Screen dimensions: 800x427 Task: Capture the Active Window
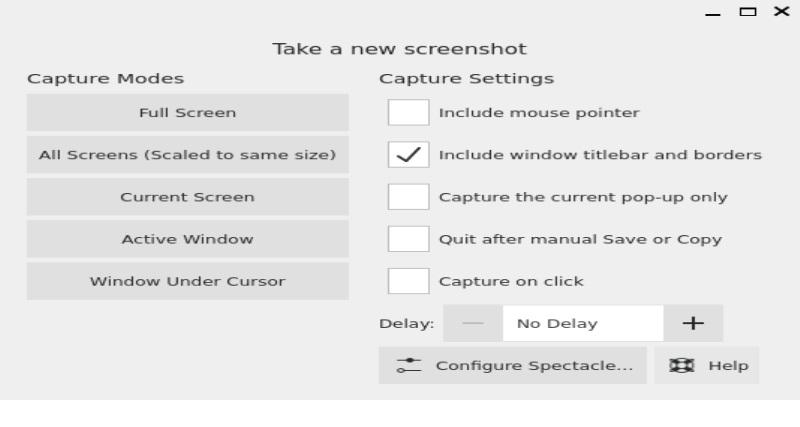tap(187, 239)
